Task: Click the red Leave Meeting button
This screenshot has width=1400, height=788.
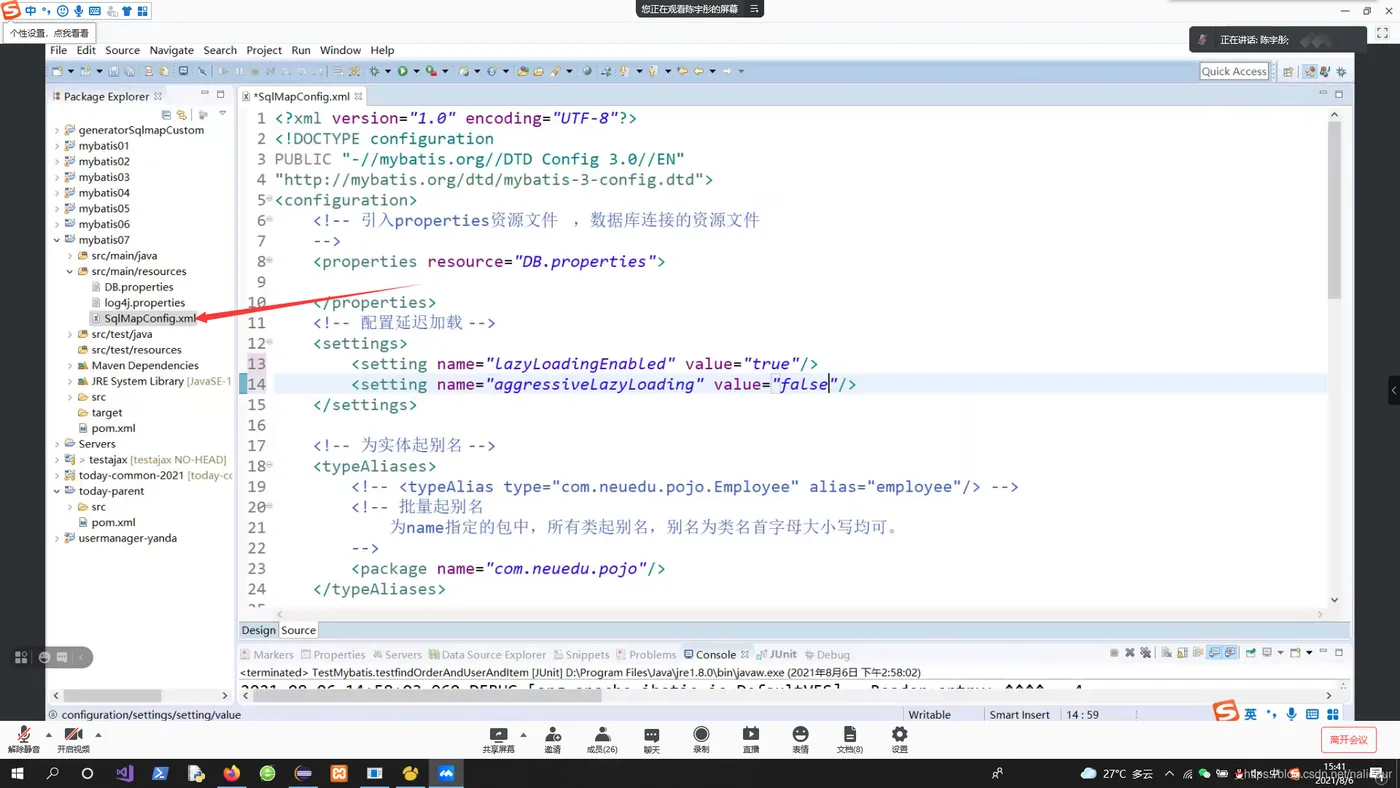Action: [x=1348, y=740]
